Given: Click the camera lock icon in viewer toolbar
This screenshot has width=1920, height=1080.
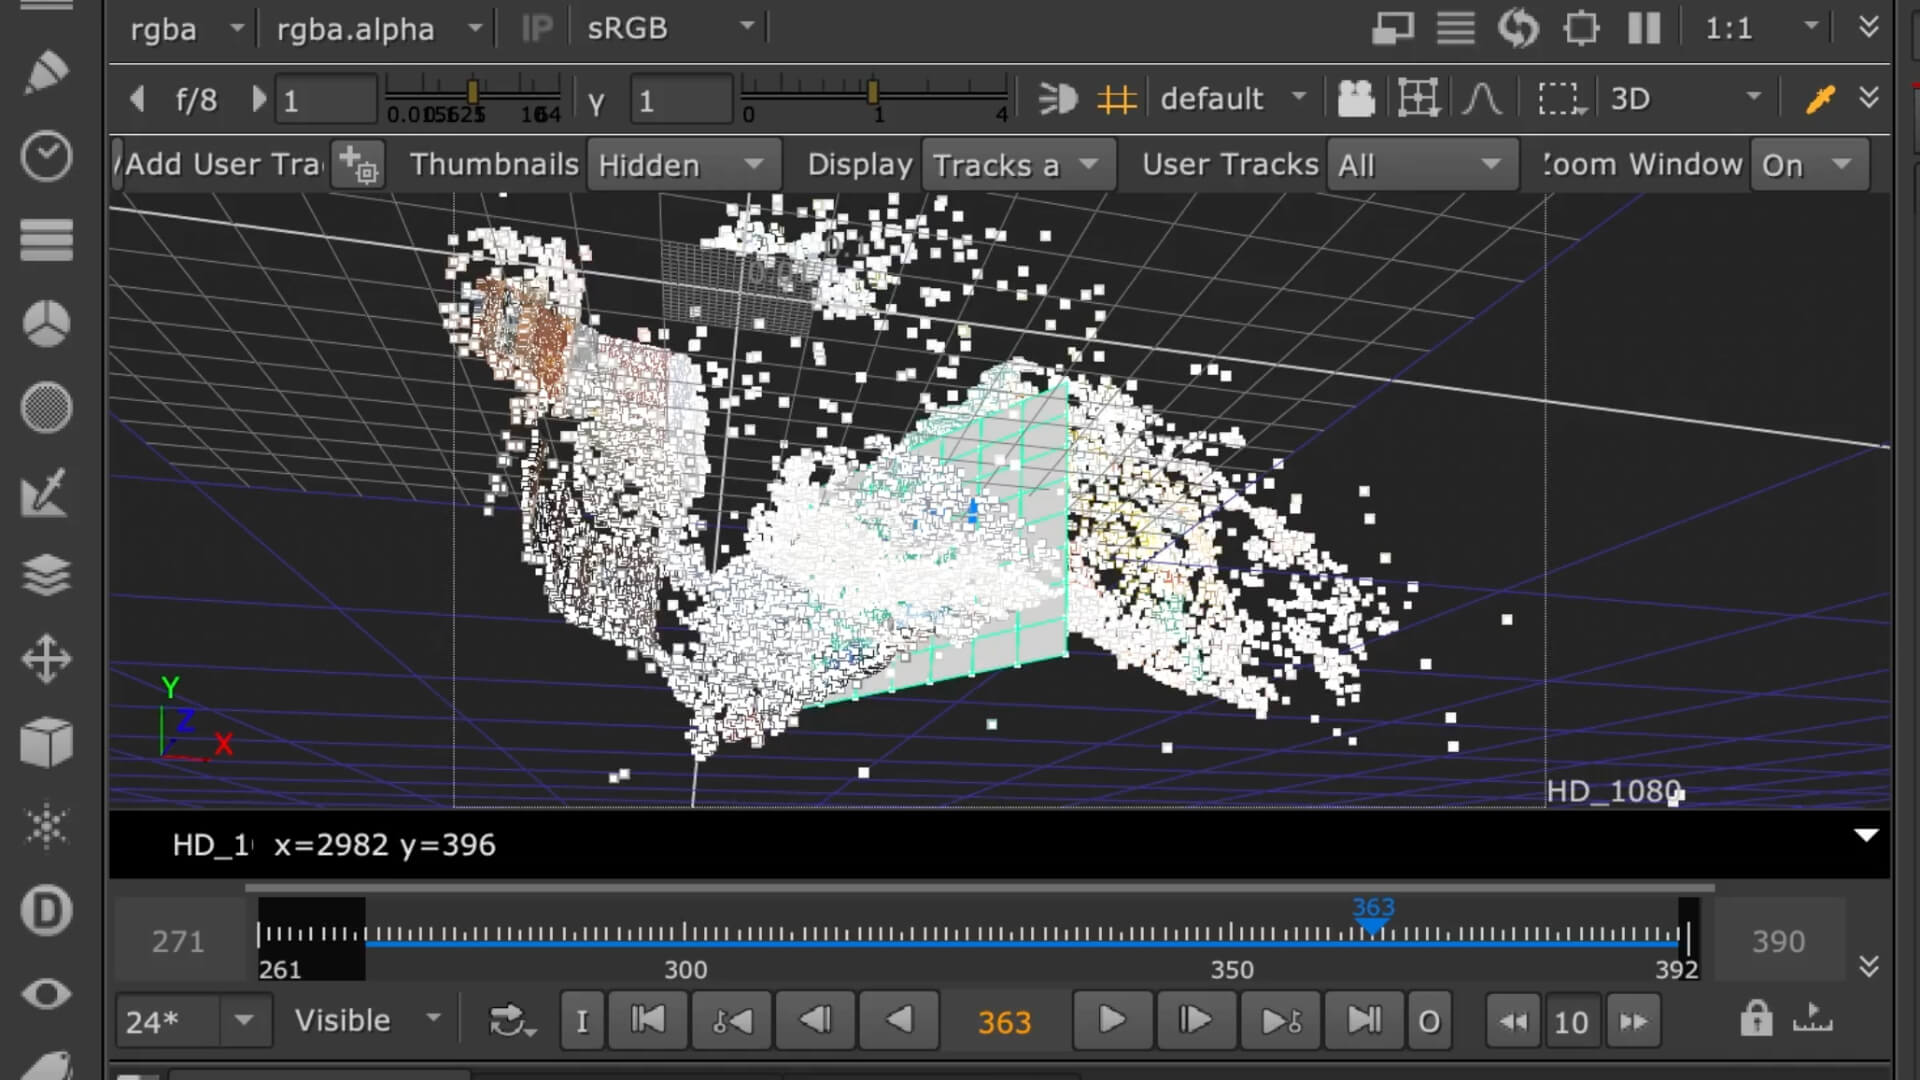Looking at the screenshot, I should click(1356, 99).
